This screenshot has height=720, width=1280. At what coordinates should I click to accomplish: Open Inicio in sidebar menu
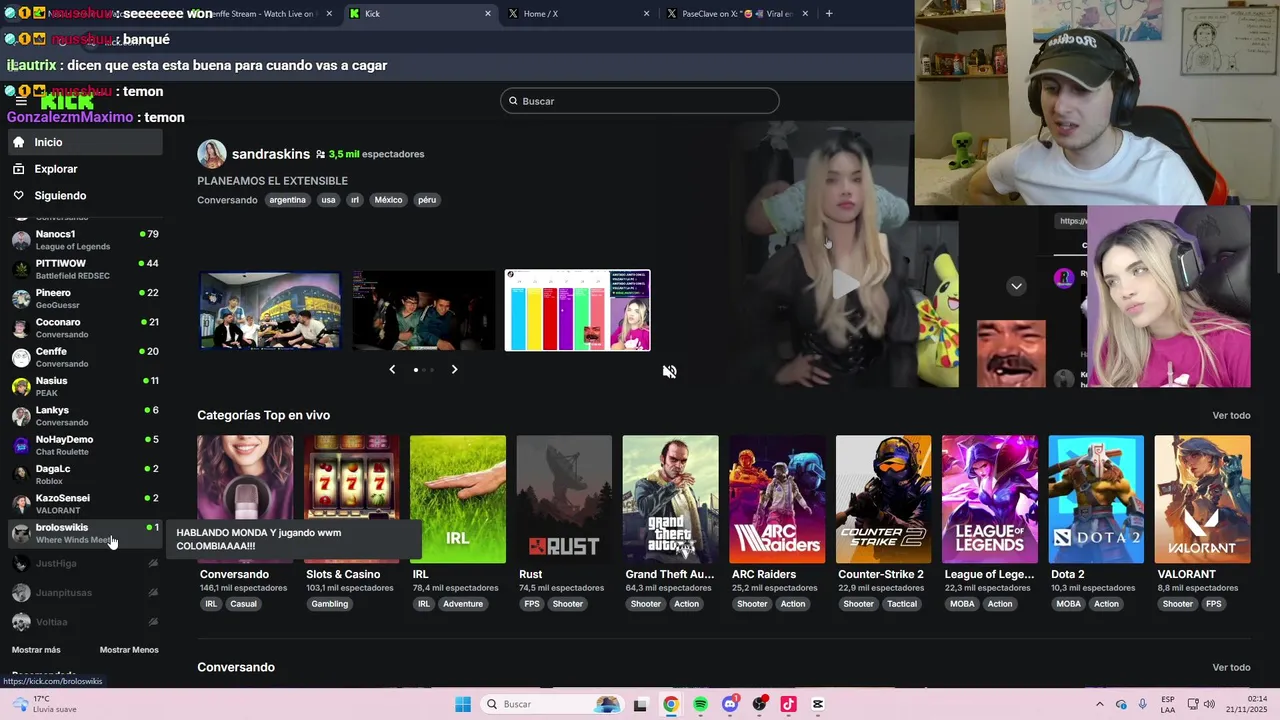click(85, 142)
